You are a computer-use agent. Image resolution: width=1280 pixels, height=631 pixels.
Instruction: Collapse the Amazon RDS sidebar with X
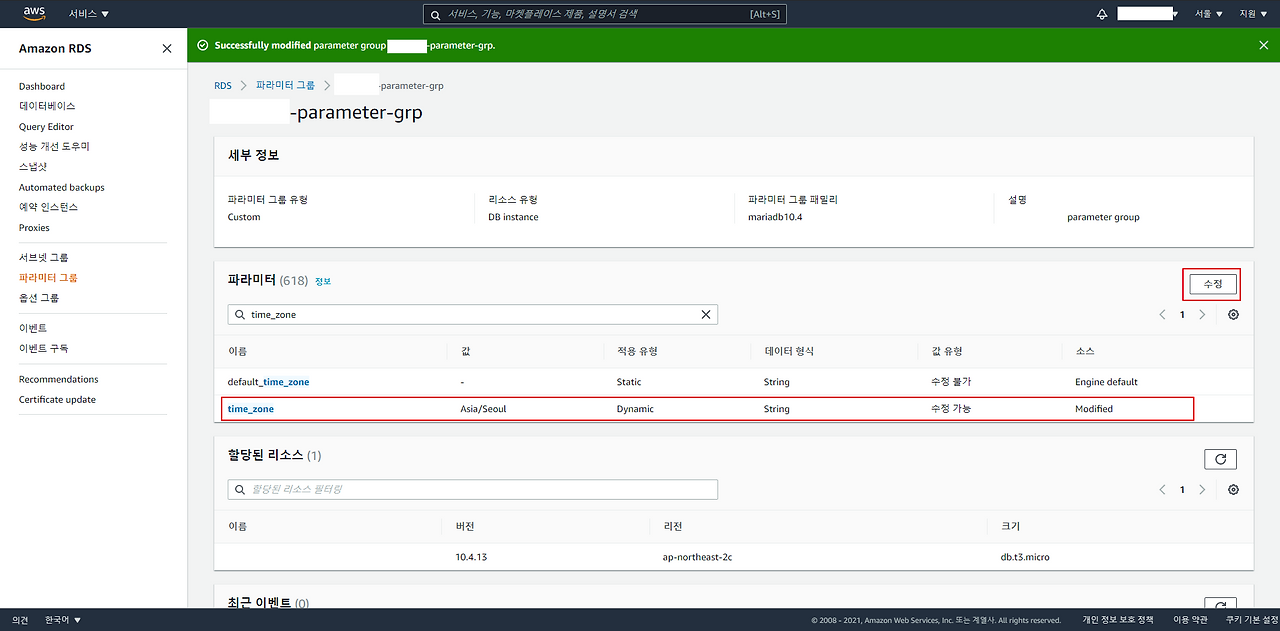tap(166, 48)
